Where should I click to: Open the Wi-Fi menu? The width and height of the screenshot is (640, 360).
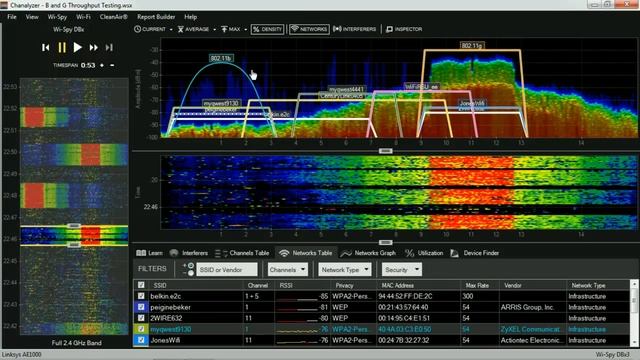pos(83,17)
